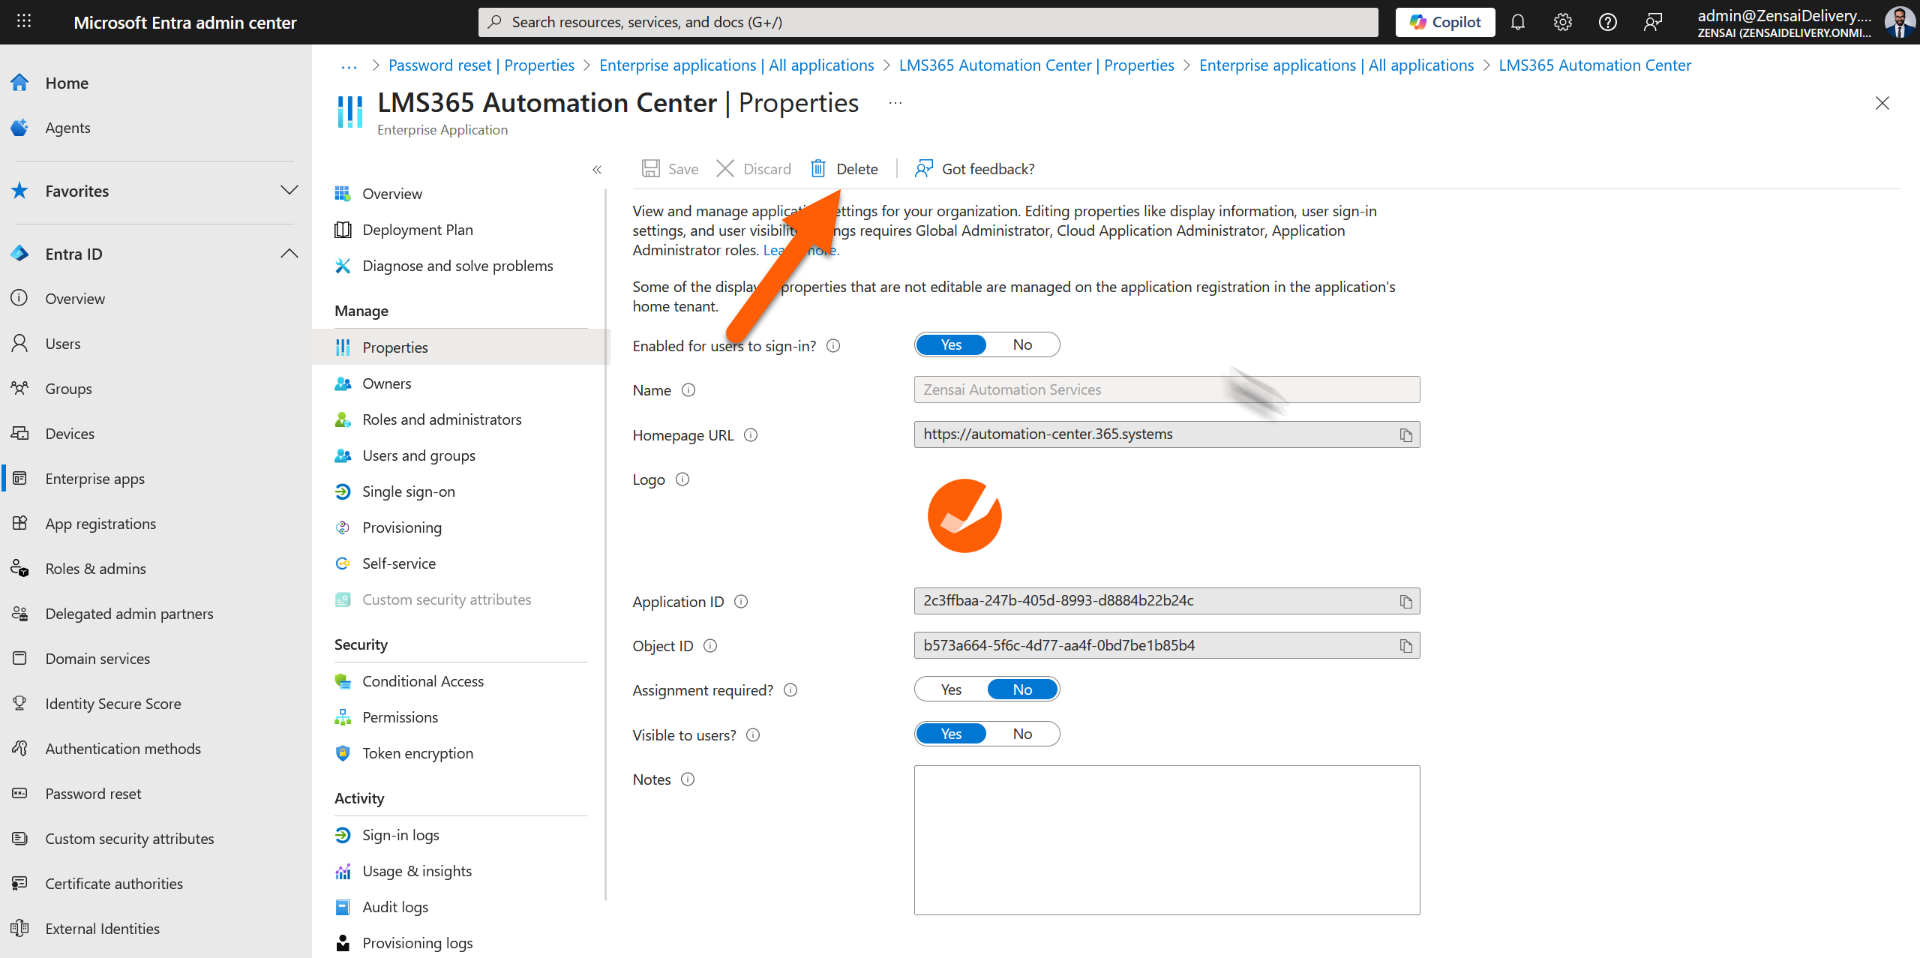This screenshot has height=958, width=1920.
Task: Click the Delete trash can icon
Action: coord(818,168)
